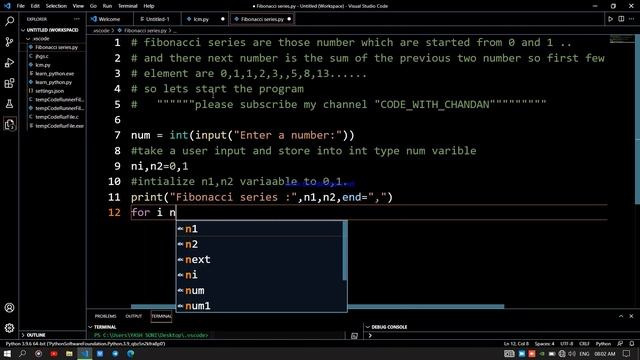Switch to OUTPUT panel tab
This screenshot has height=360, width=640.
[133, 316]
